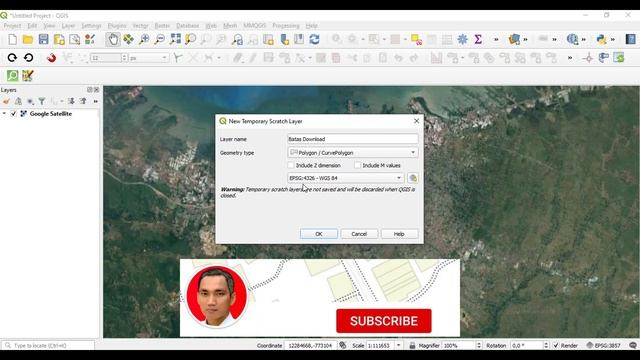Click the Help contents icon on toolbar
This screenshot has width=640, height=360.
[631, 40]
